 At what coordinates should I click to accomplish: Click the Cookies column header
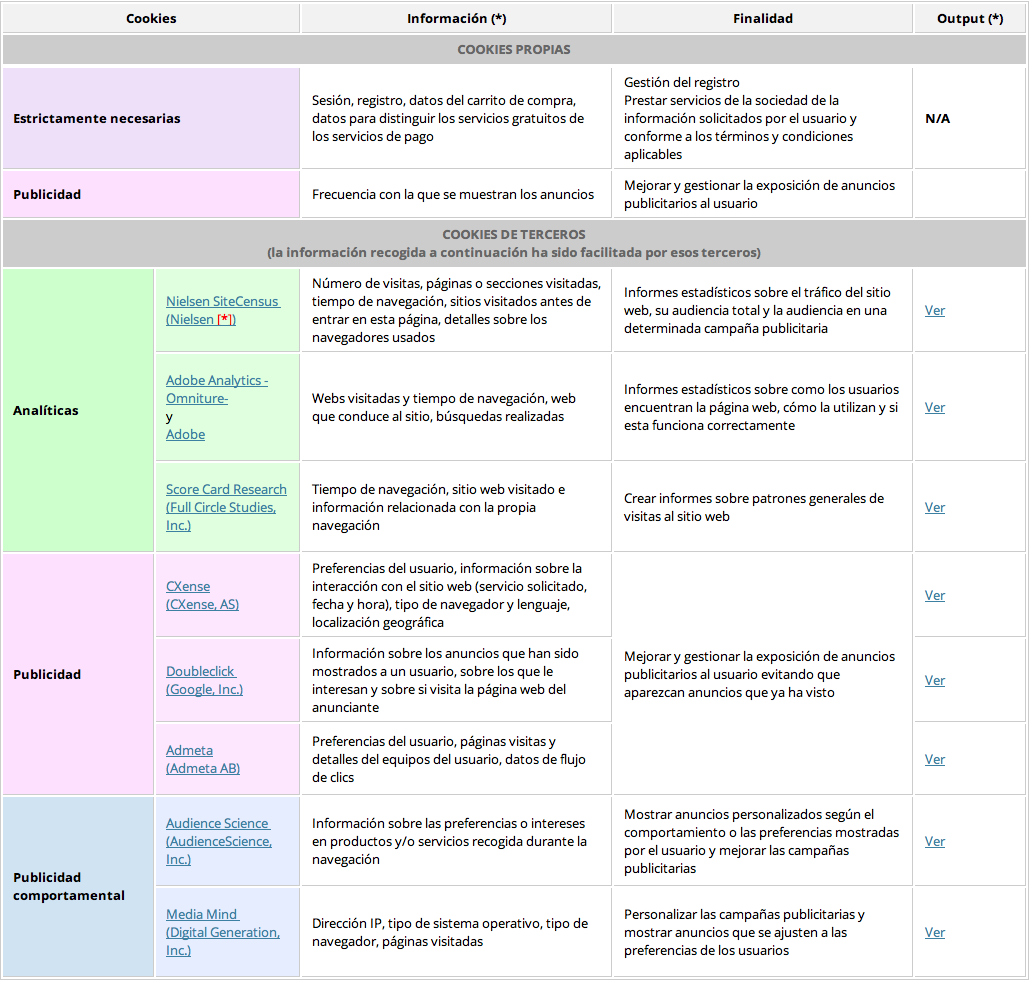[x=151, y=18]
